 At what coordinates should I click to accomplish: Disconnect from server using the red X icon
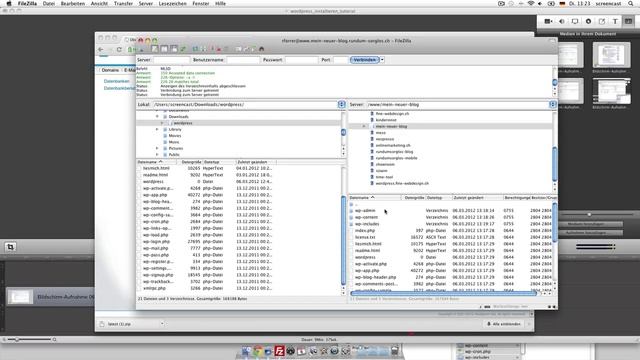[219, 49]
